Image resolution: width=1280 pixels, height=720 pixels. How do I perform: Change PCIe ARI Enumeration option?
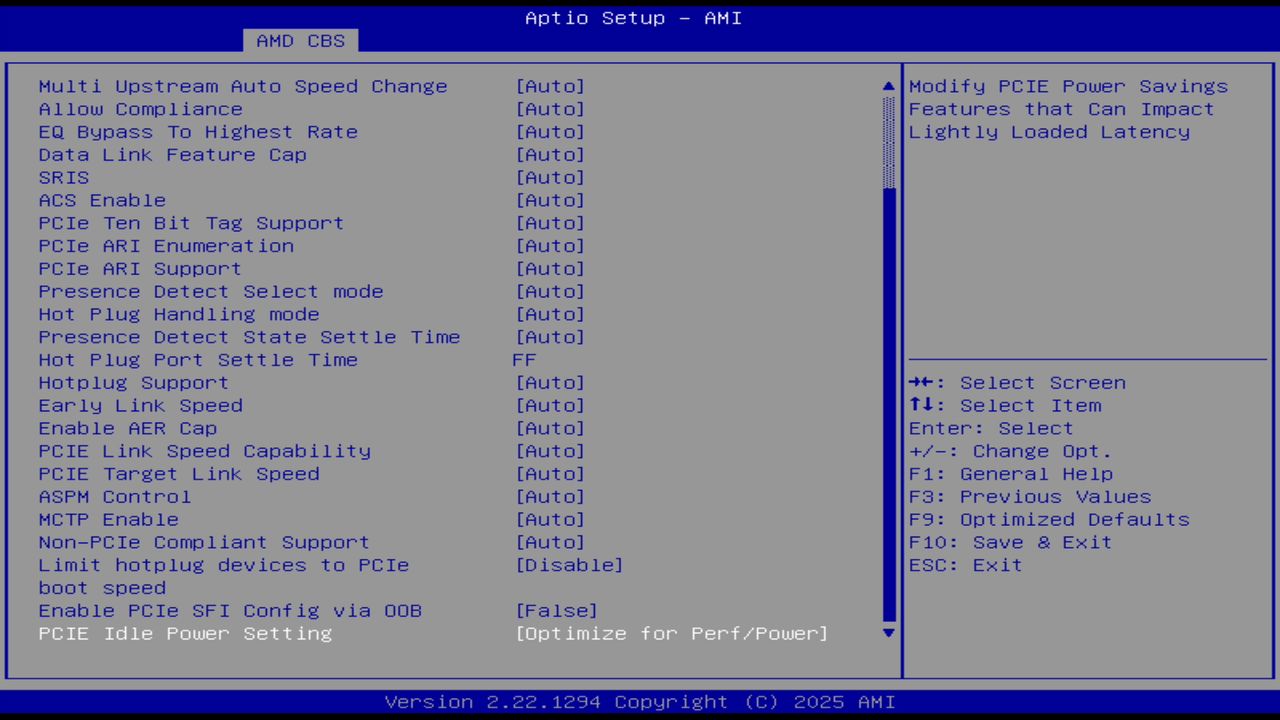(x=550, y=246)
